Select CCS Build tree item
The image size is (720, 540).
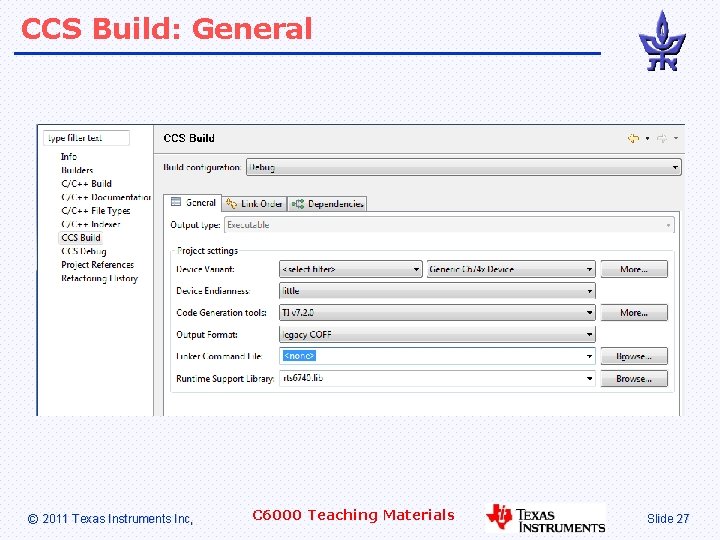81,237
